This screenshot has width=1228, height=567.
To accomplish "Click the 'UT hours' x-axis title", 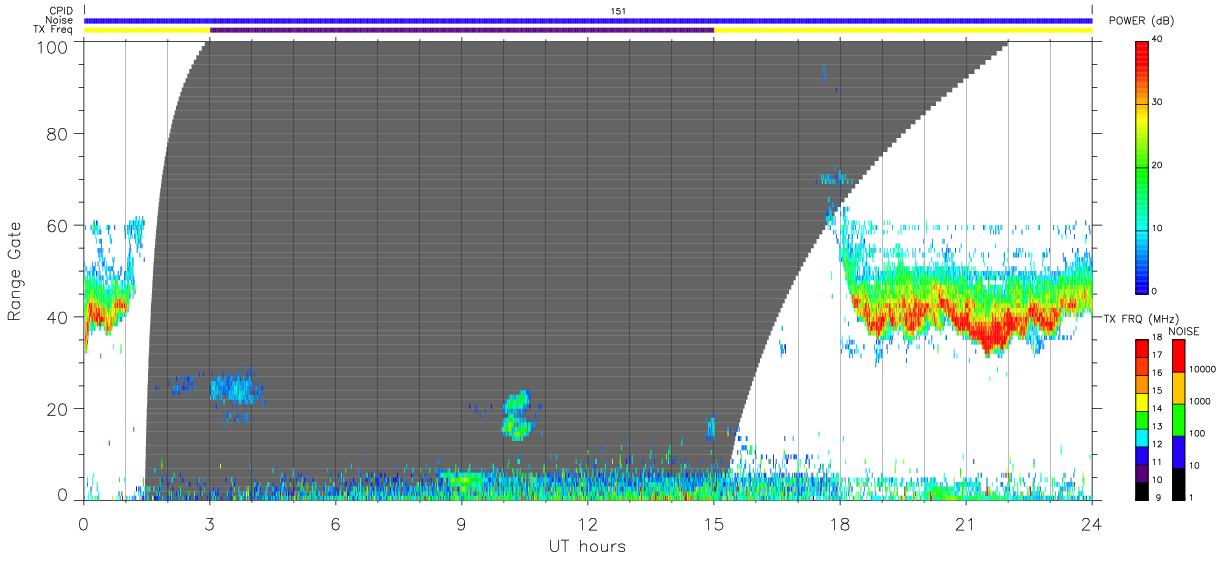I will pos(586,547).
